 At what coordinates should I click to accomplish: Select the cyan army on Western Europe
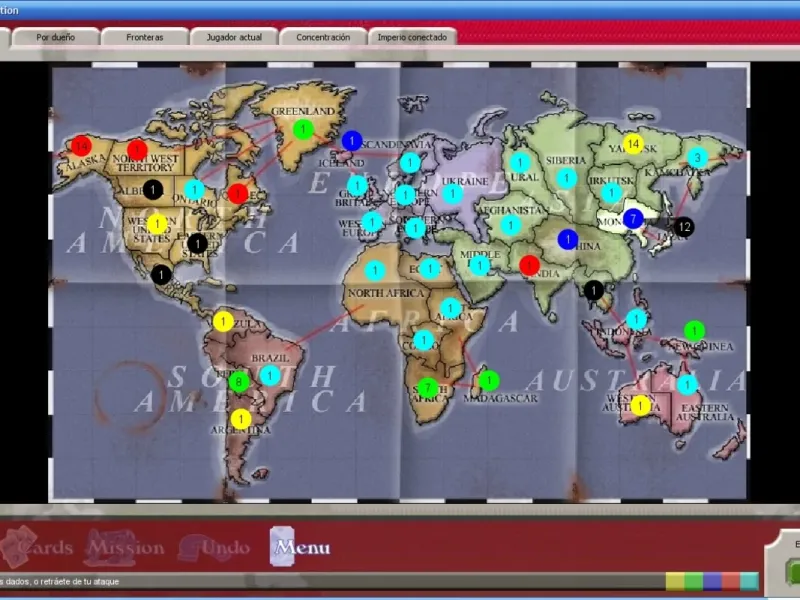click(372, 222)
